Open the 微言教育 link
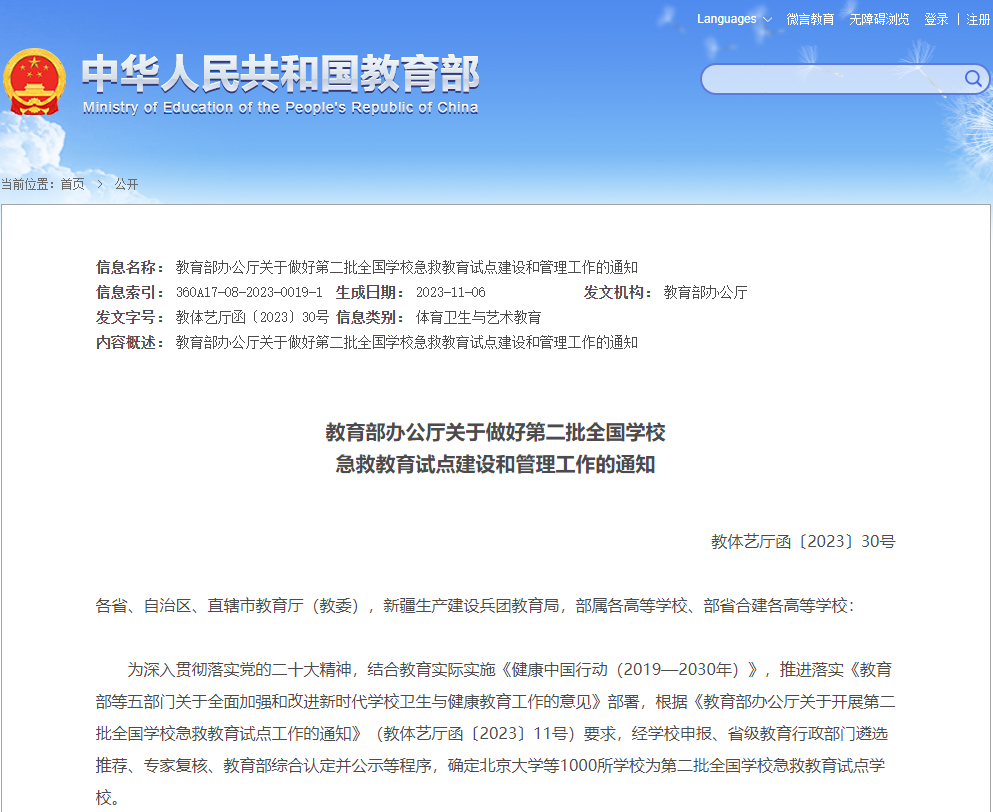This screenshot has width=993, height=812. (810, 19)
